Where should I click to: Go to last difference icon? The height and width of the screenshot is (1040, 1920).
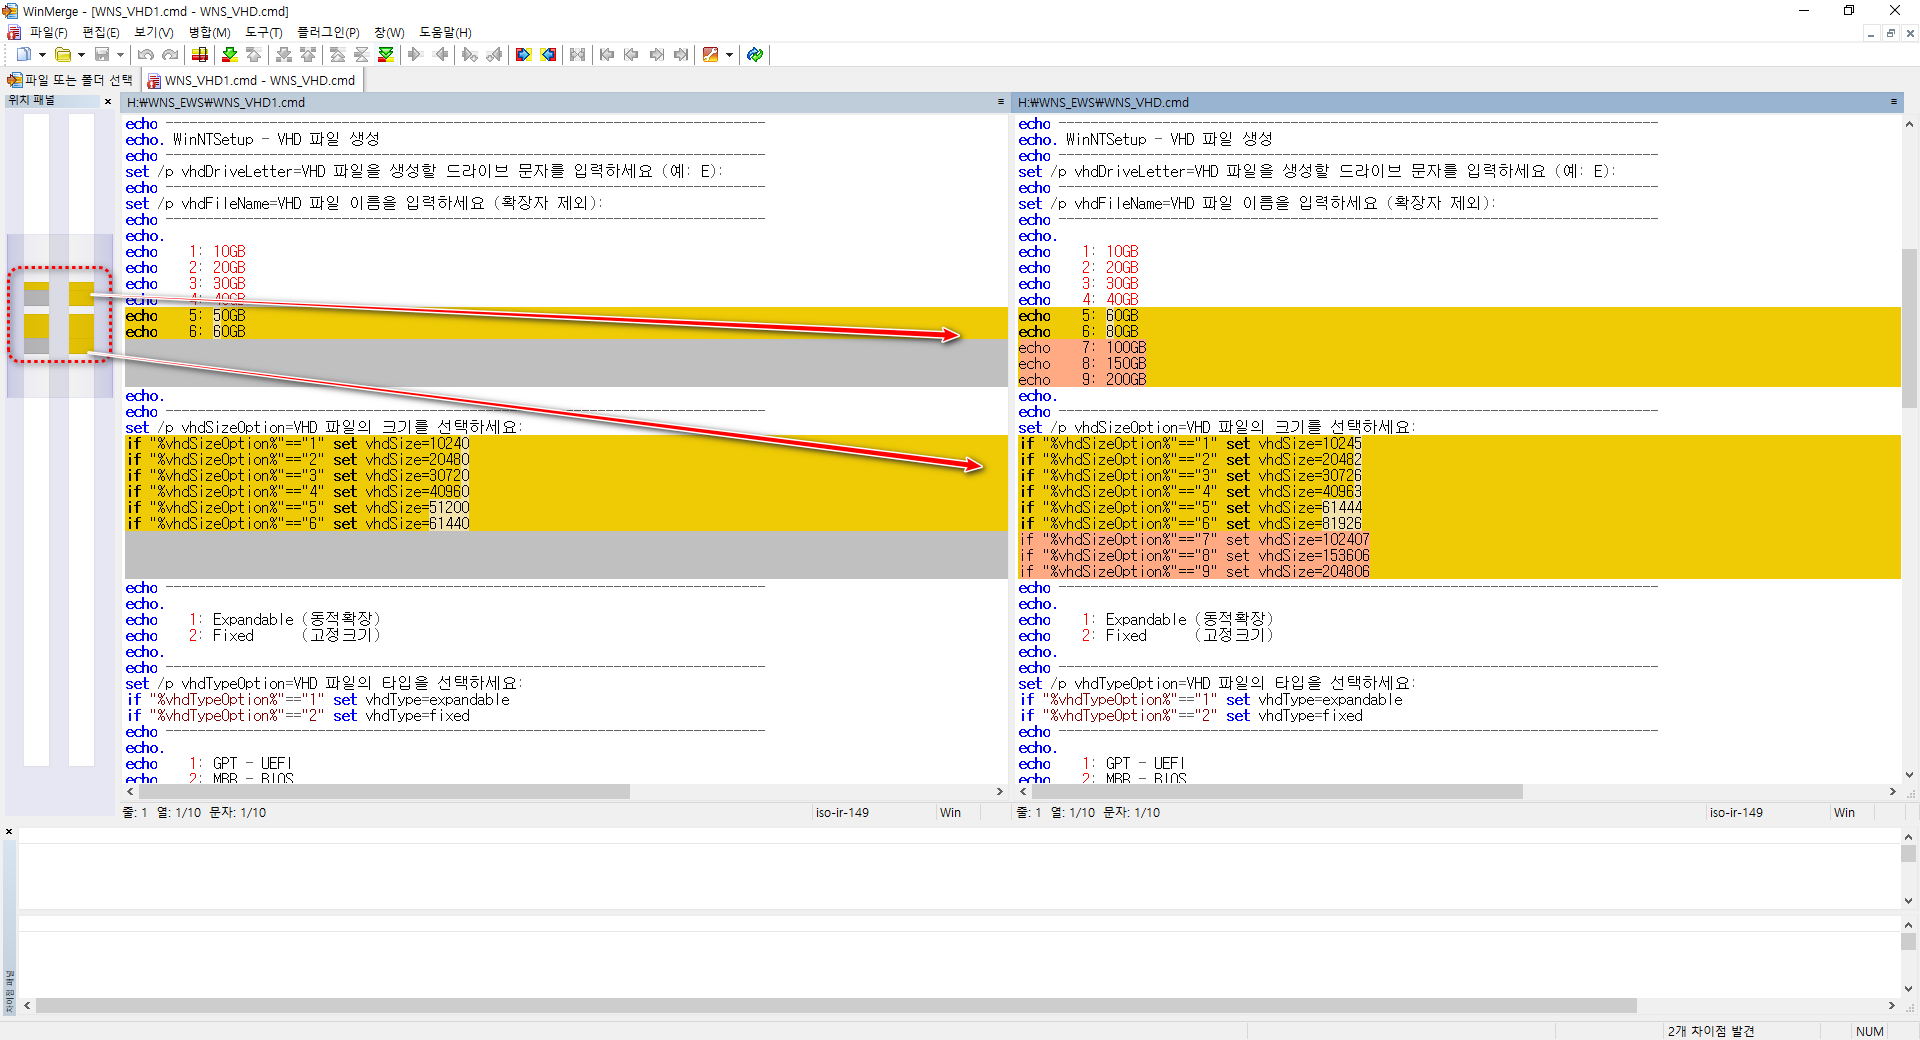pos(386,55)
